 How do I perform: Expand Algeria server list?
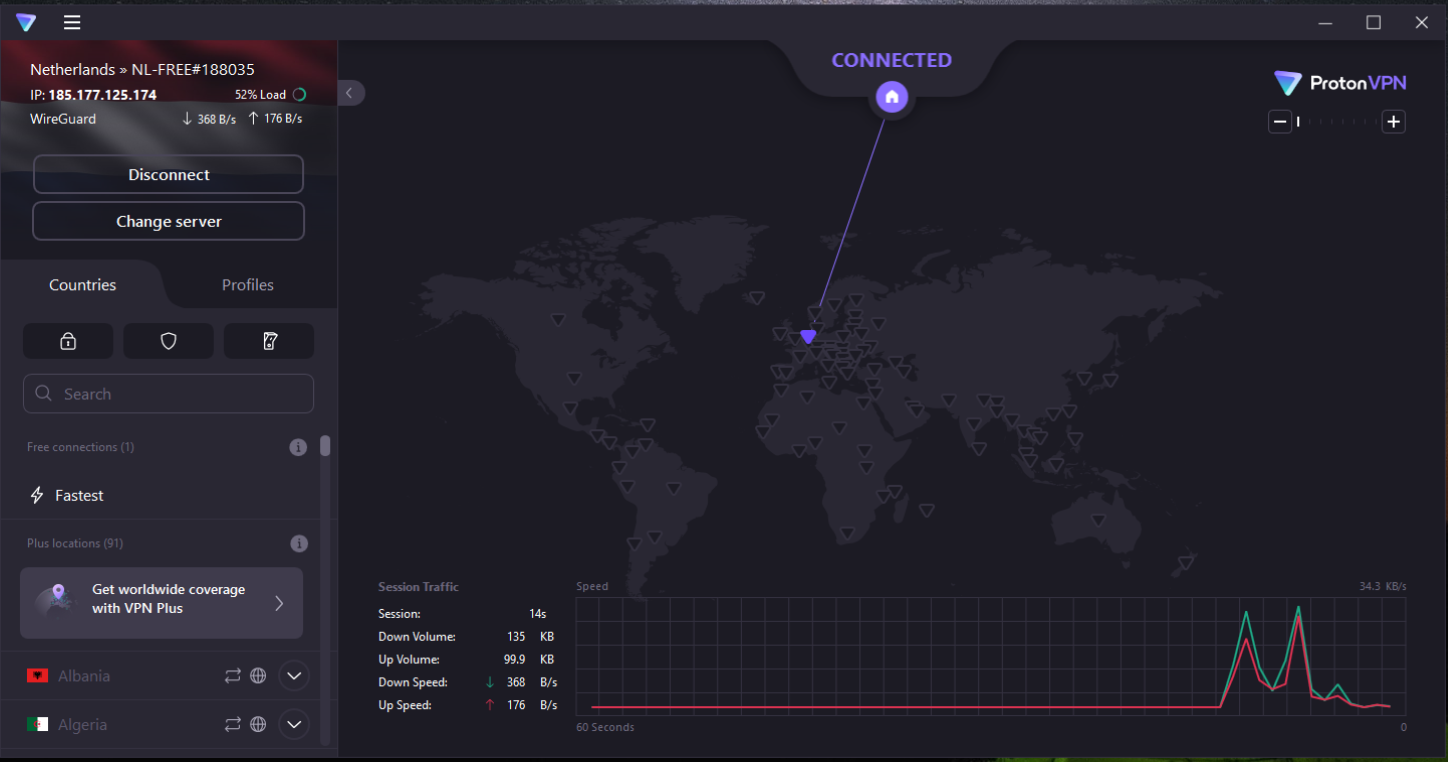point(294,724)
